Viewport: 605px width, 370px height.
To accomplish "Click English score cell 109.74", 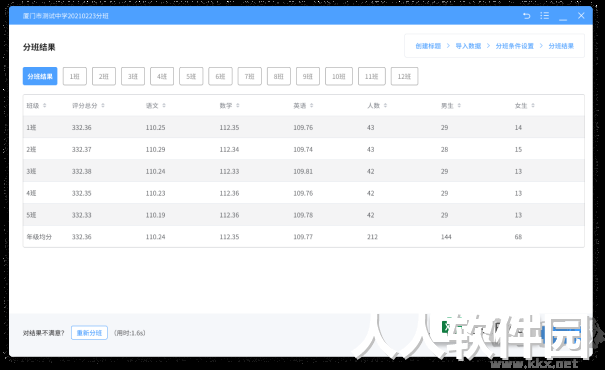I will coord(303,149).
